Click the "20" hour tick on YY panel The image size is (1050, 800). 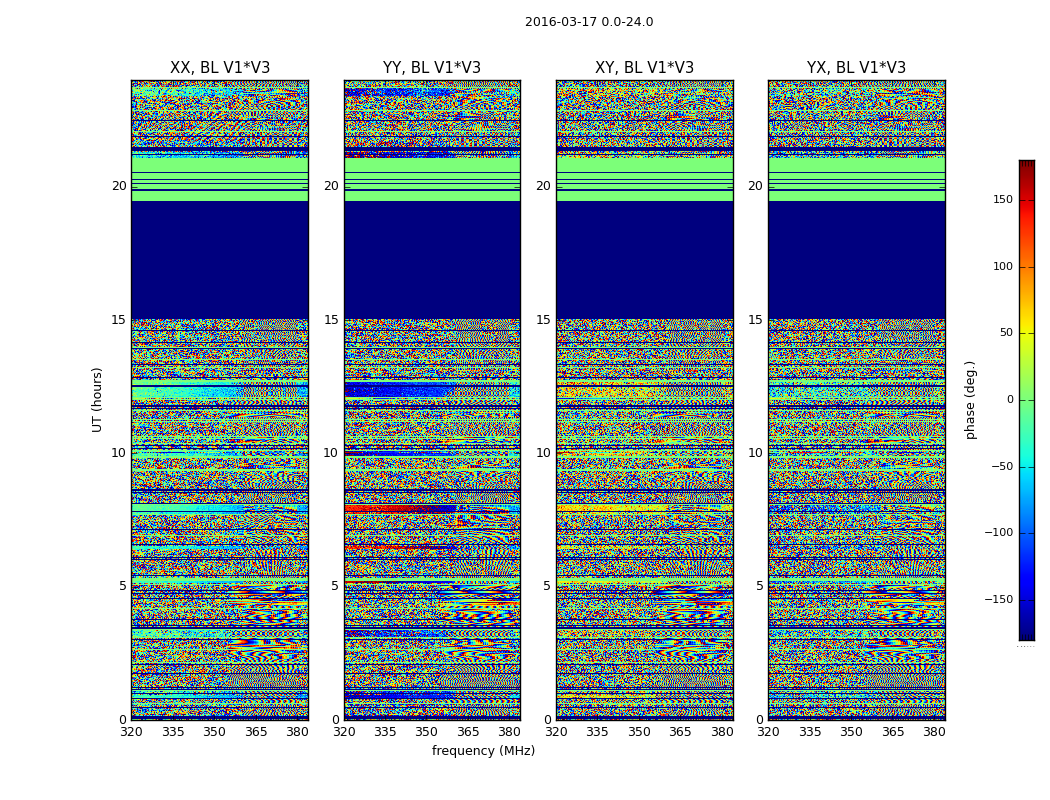tap(331, 186)
